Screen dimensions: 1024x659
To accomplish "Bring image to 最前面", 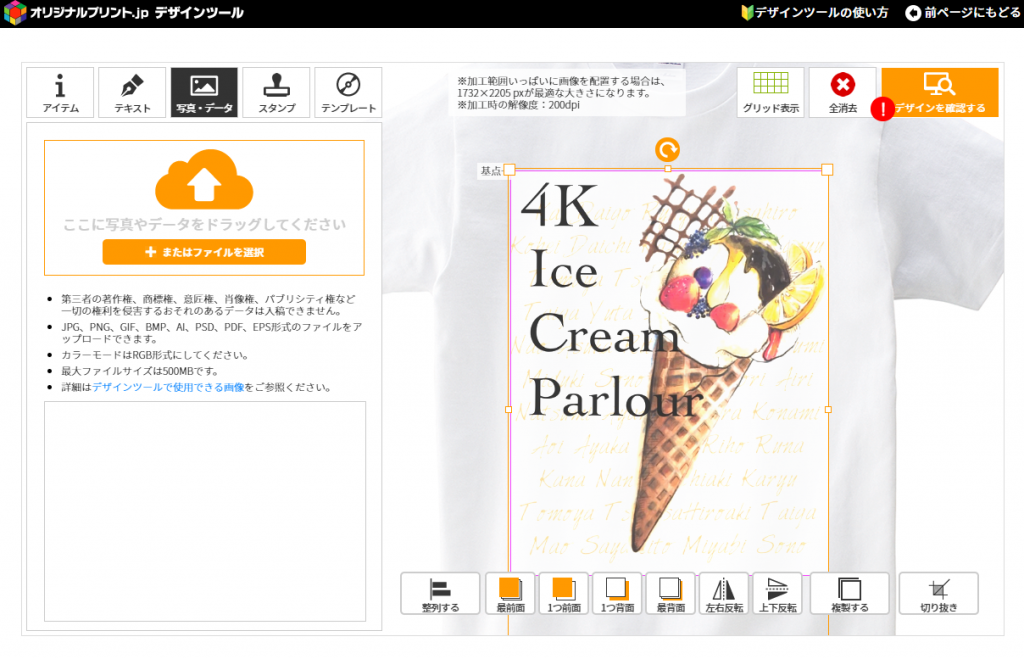I will tap(510, 594).
